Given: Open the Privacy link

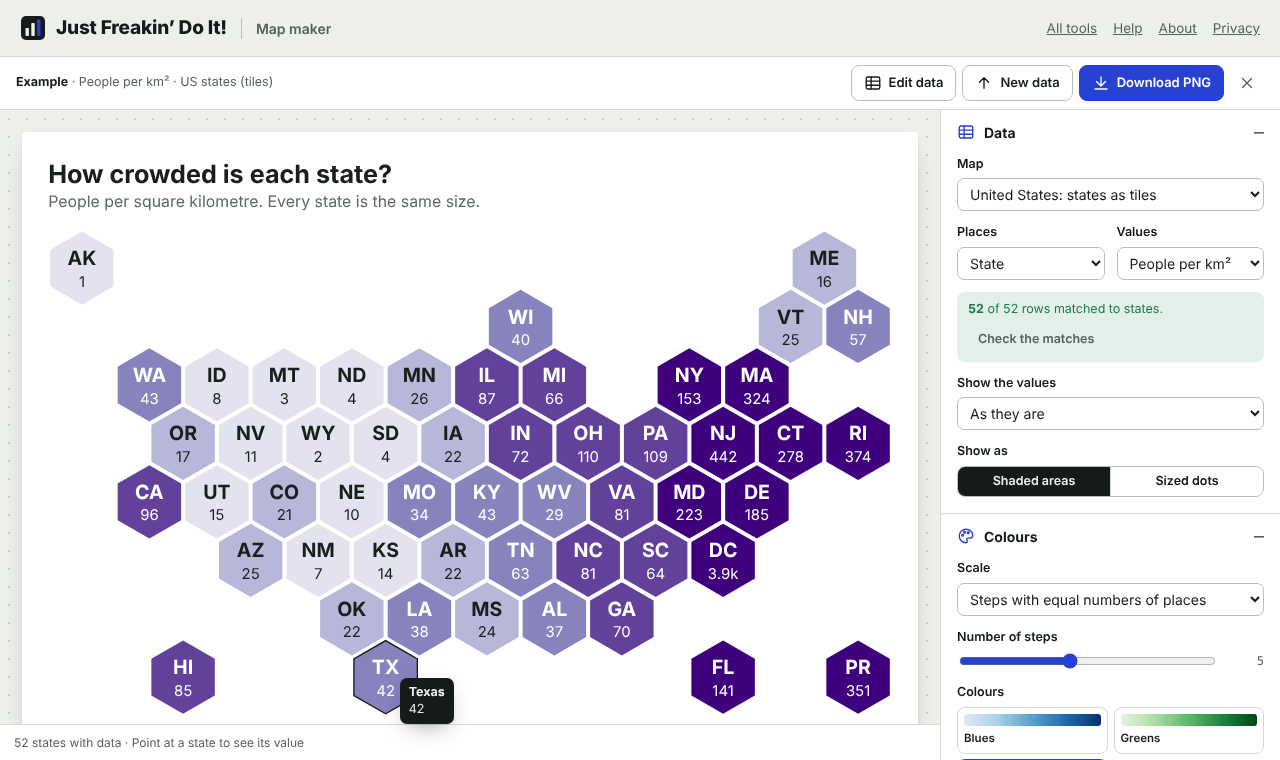Looking at the screenshot, I should 1236,28.
